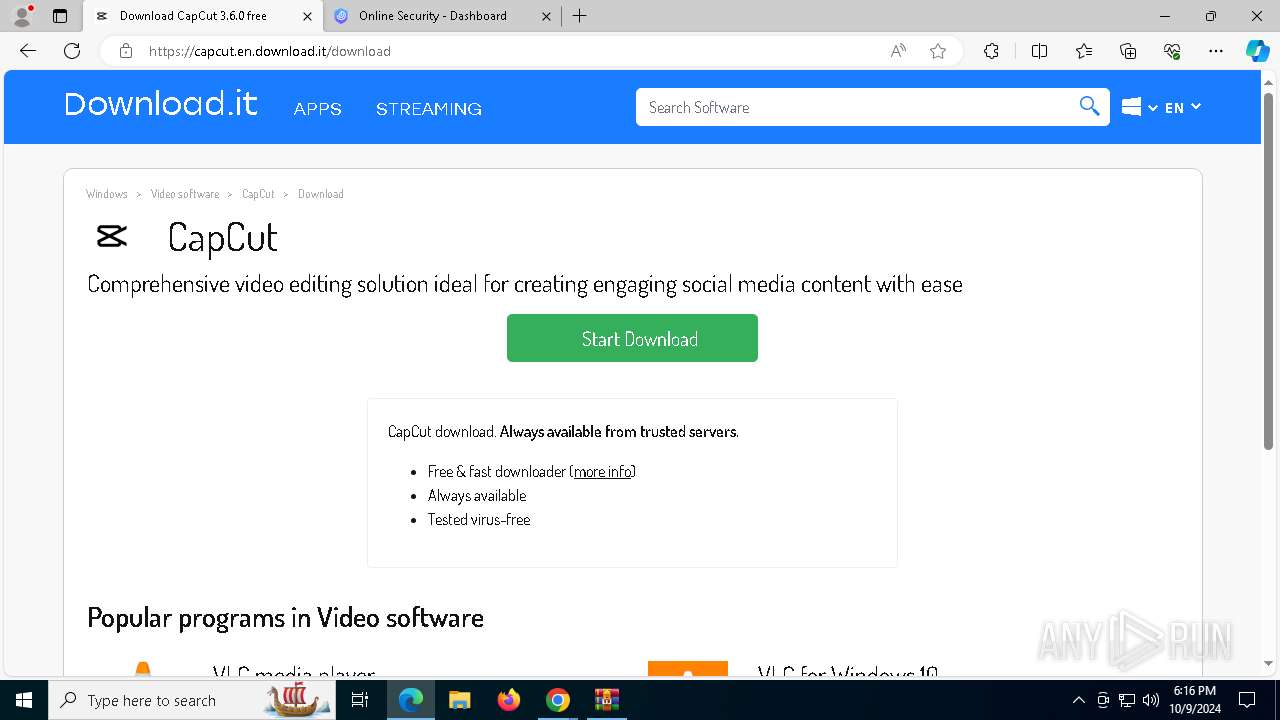Go to the Video software breadcrumb link
The height and width of the screenshot is (720, 1280).
click(185, 194)
